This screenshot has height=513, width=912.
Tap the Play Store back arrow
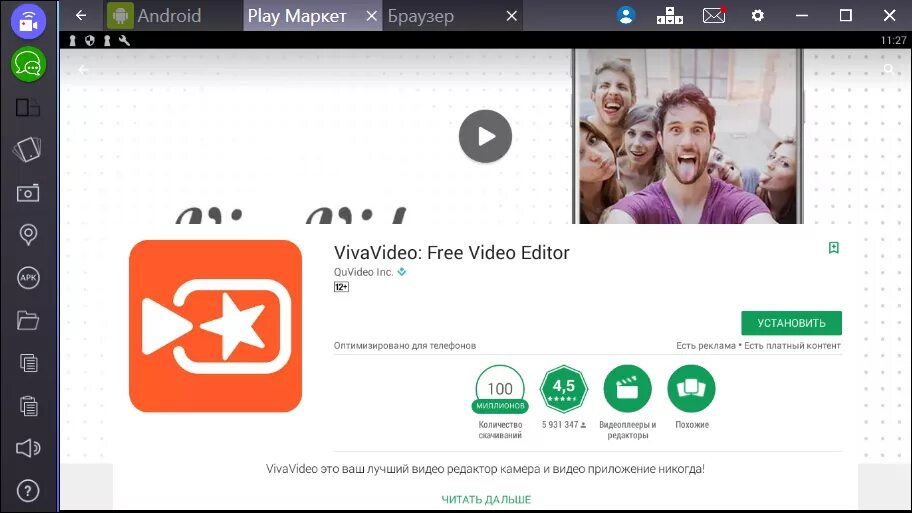point(83,70)
